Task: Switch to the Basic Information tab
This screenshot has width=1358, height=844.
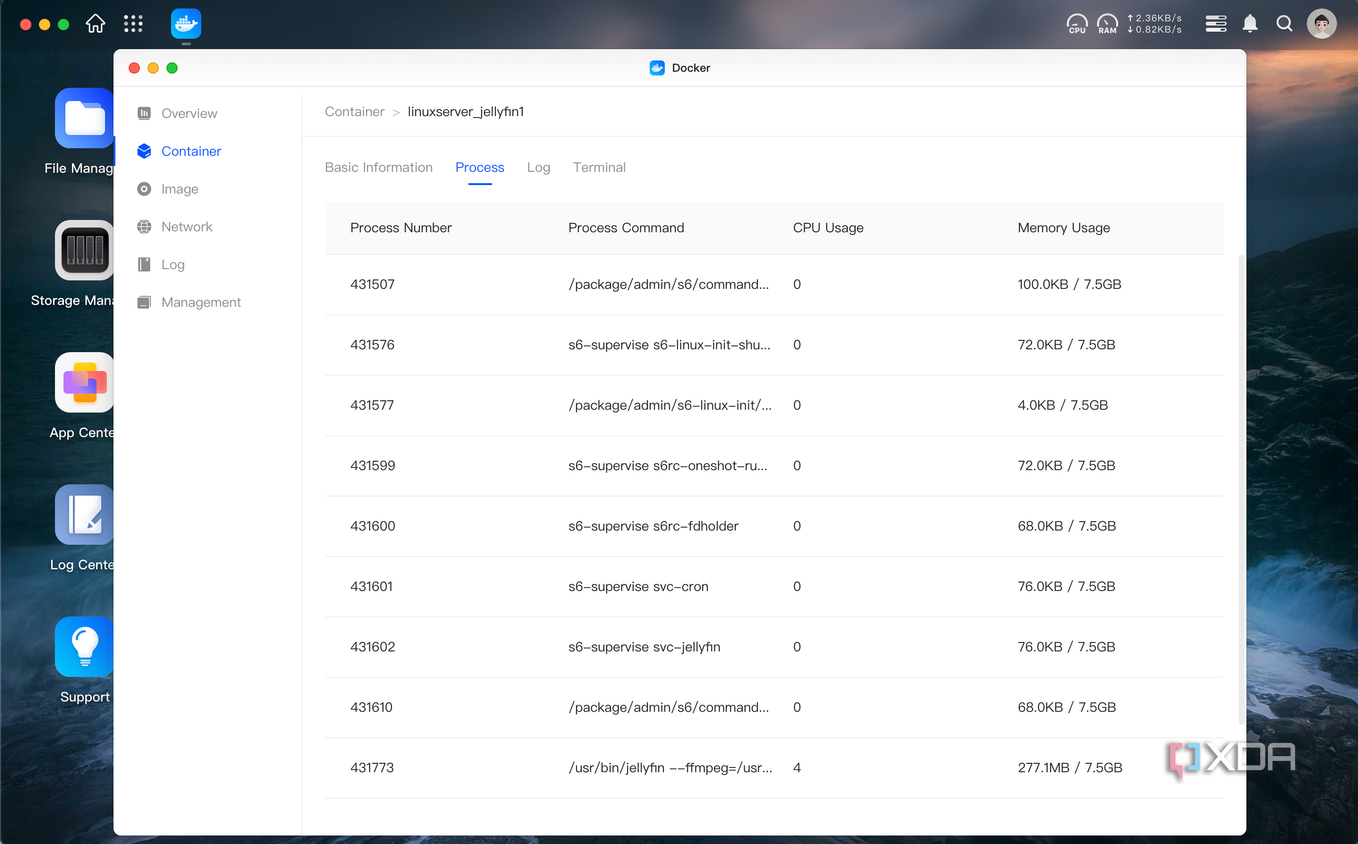Action: pos(379,167)
